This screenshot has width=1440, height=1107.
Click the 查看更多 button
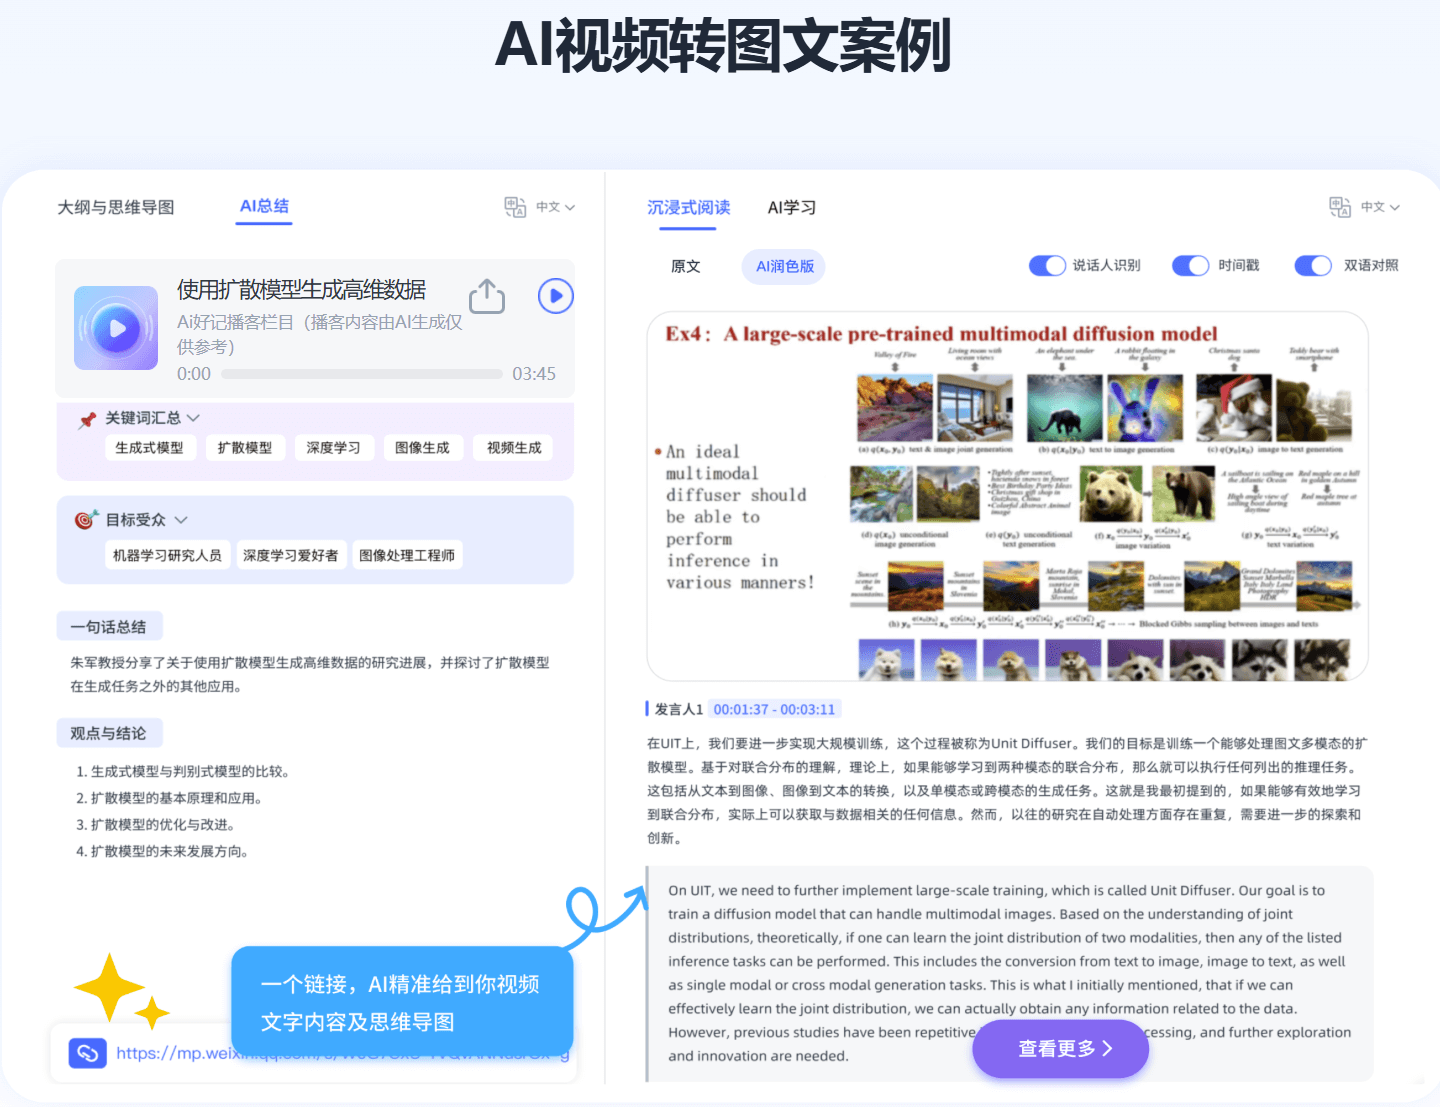1059,1049
